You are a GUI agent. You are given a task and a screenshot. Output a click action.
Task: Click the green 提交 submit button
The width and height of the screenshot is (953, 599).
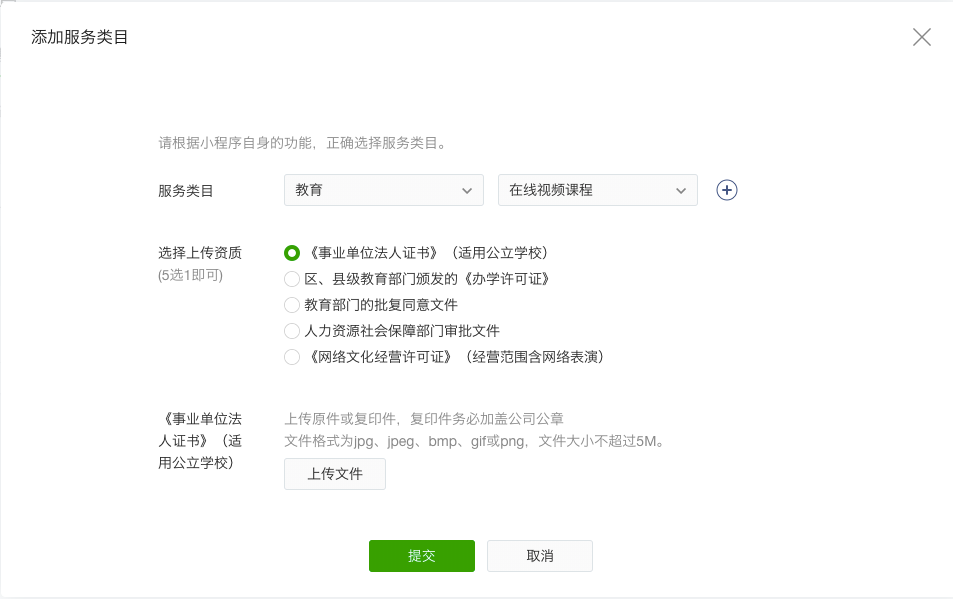[x=422, y=556]
